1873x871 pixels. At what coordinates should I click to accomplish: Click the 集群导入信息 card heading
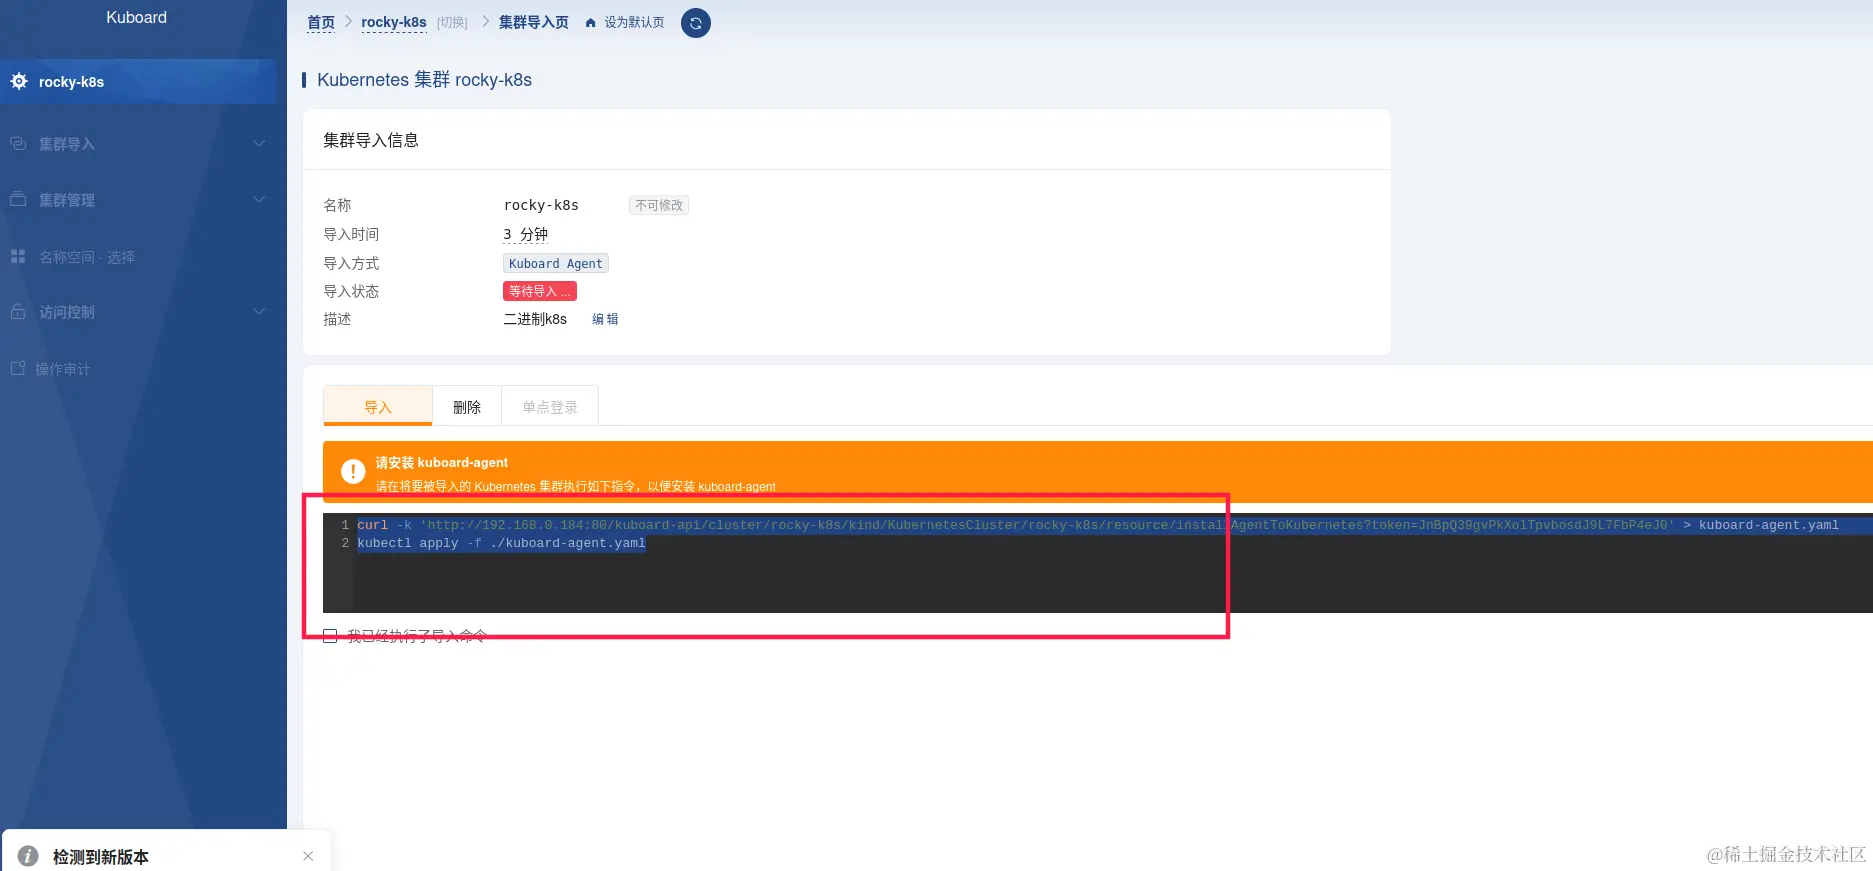371,140
